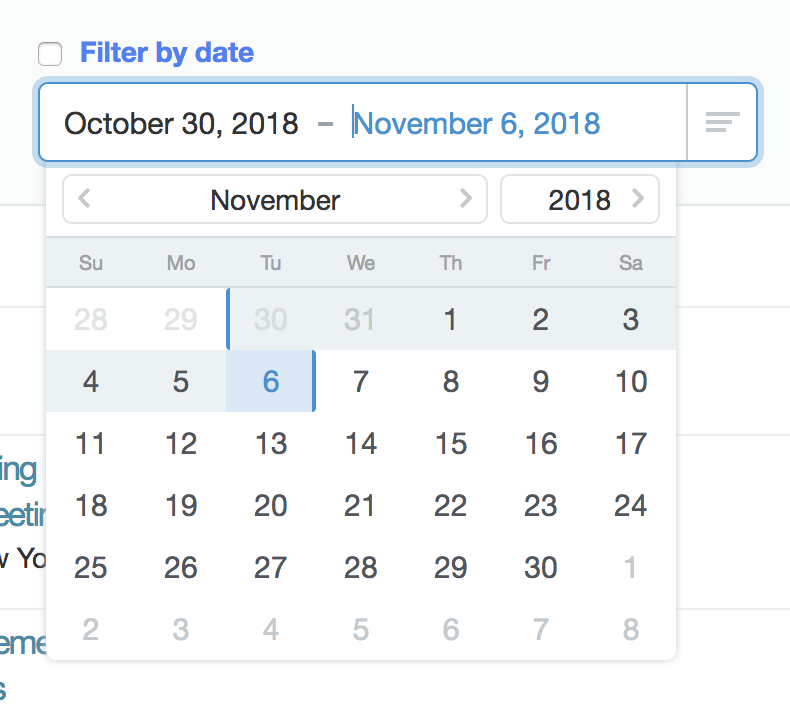Image resolution: width=790 pixels, height=710 pixels.
Task: Open the 2018 year selector
Action: click(580, 200)
